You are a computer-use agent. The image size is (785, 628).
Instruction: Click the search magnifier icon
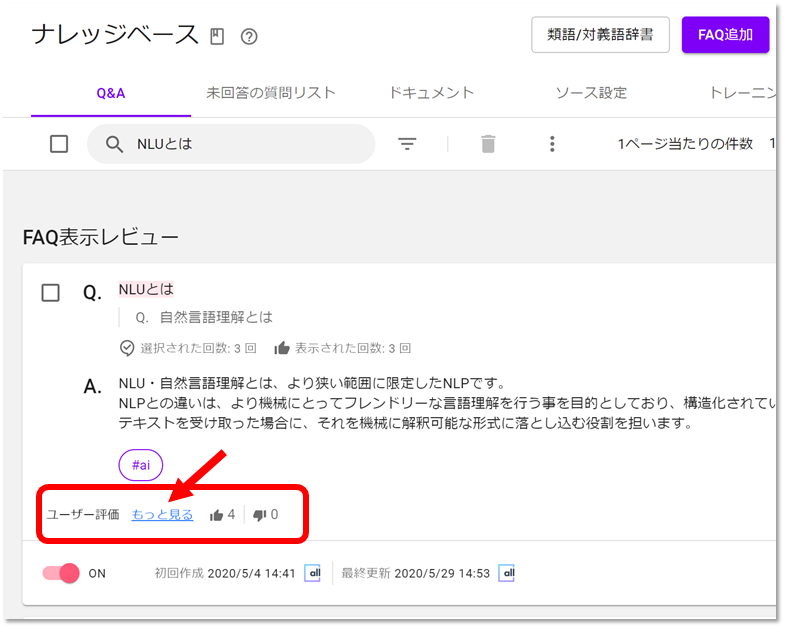pyautogui.click(x=114, y=144)
